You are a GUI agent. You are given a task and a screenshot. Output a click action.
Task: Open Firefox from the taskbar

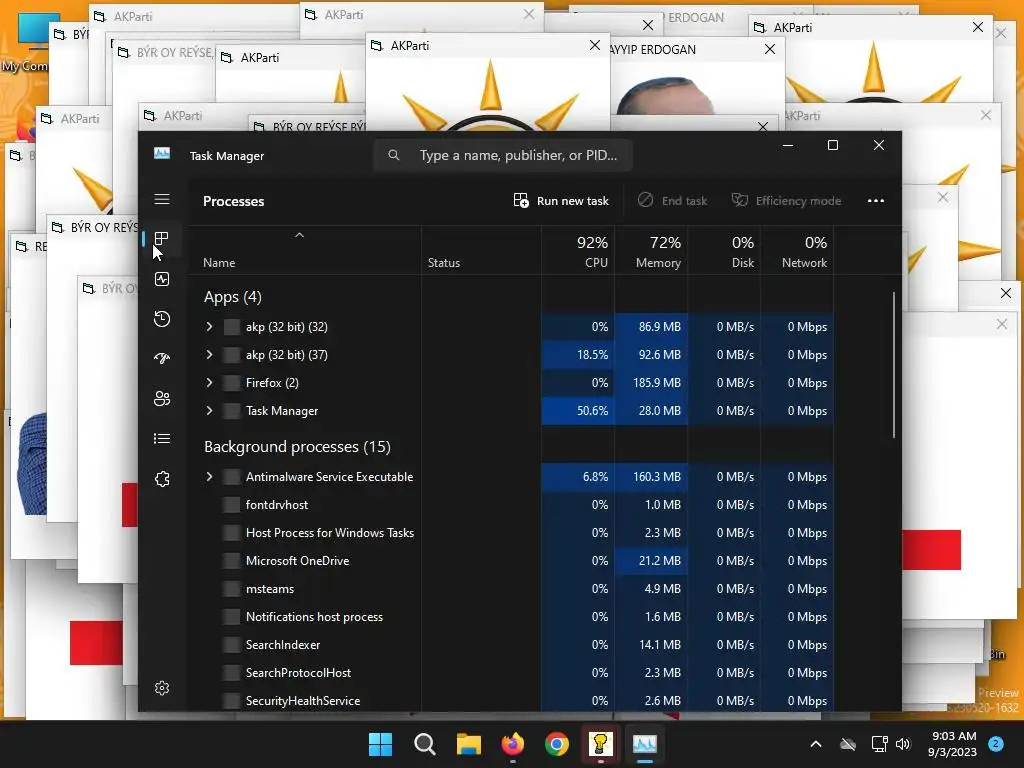(513, 744)
